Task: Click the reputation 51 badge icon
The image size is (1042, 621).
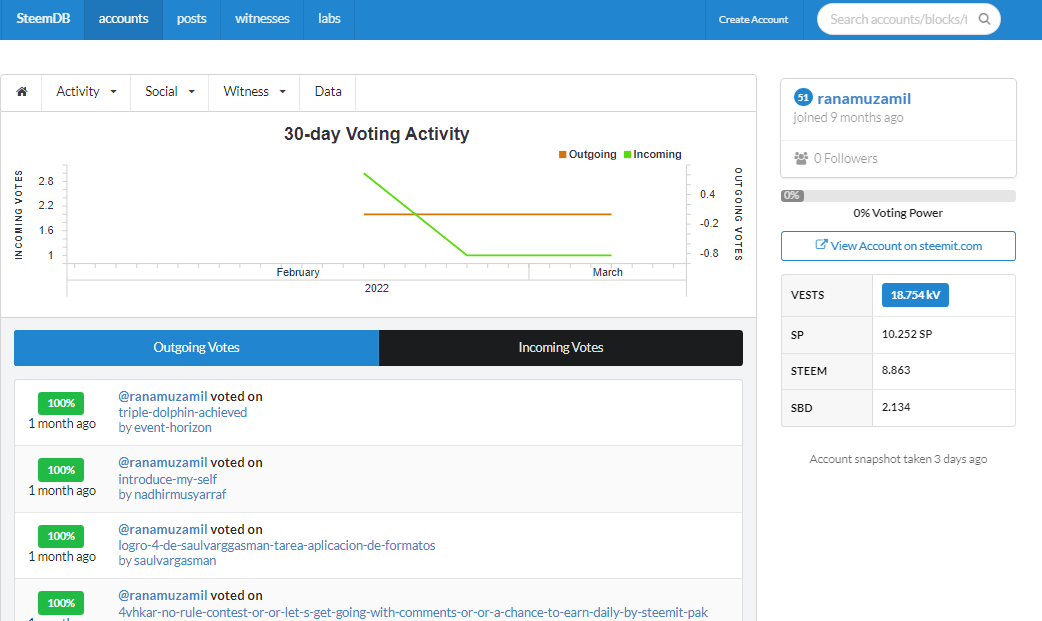Action: (x=803, y=98)
